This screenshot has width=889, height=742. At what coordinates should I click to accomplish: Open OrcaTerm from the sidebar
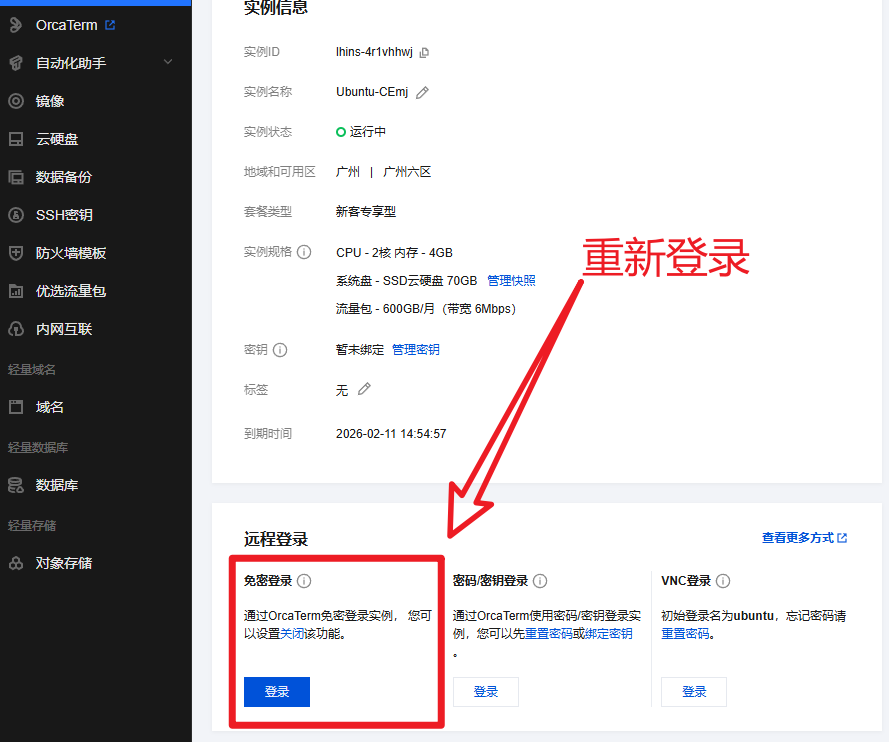pos(66,25)
